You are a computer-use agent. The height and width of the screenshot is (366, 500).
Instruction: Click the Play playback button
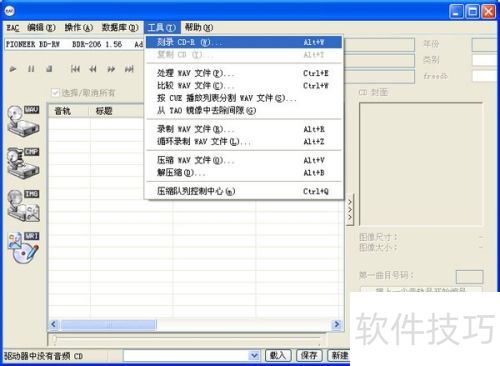tap(13, 69)
